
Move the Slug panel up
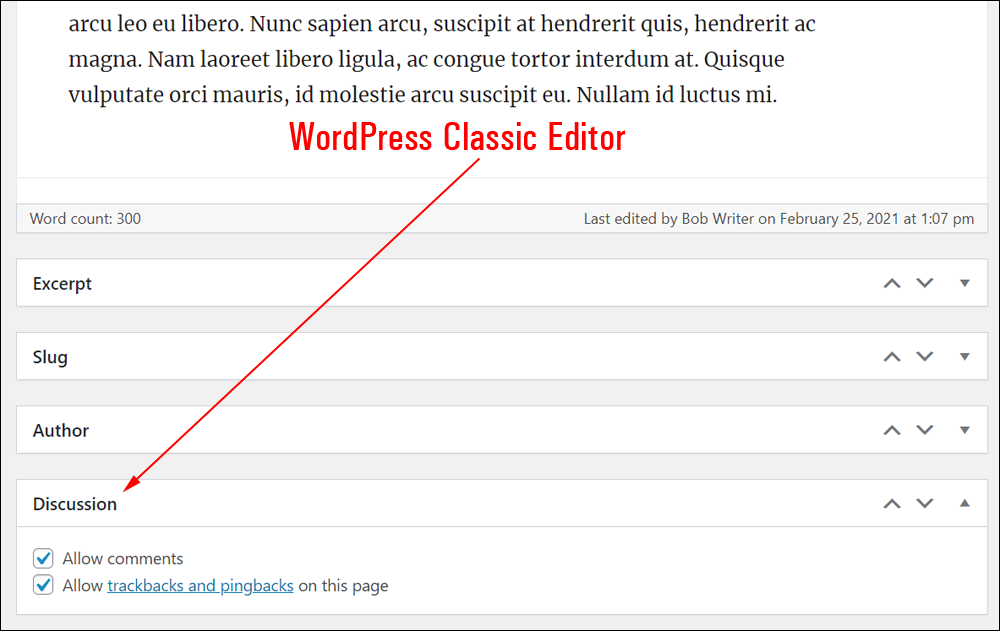click(892, 357)
